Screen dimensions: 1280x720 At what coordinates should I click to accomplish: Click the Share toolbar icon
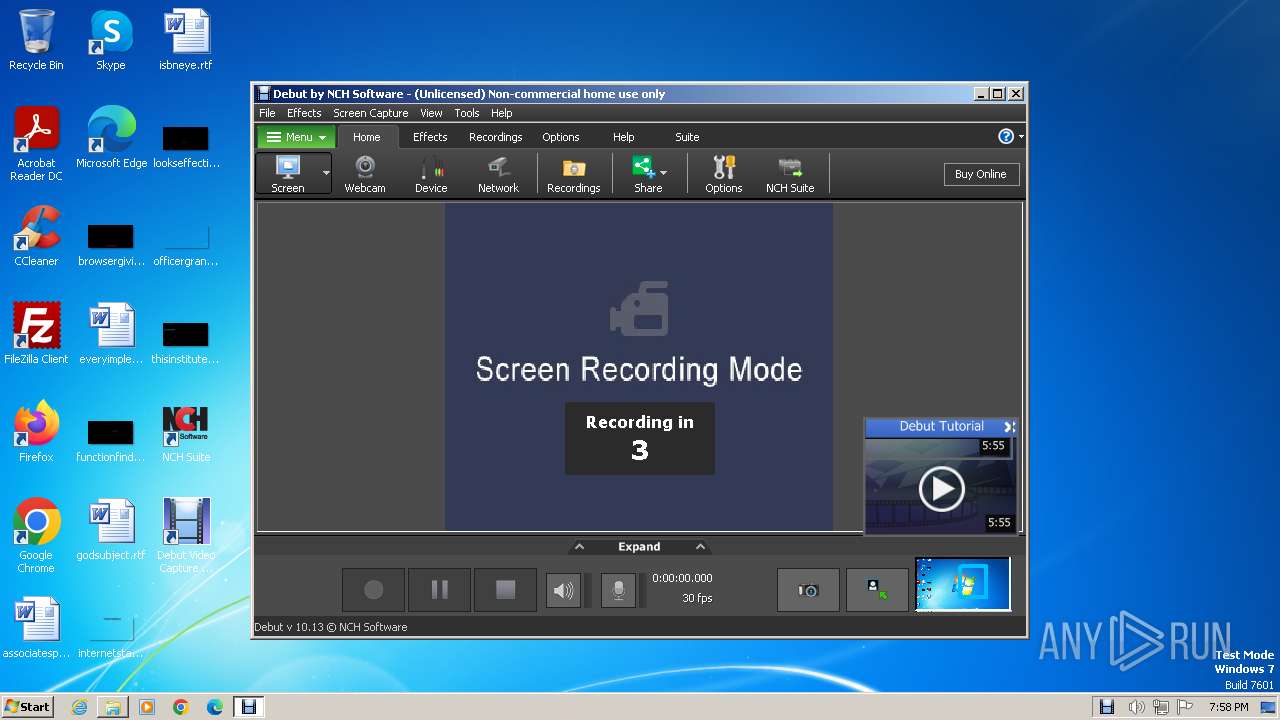(x=646, y=174)
